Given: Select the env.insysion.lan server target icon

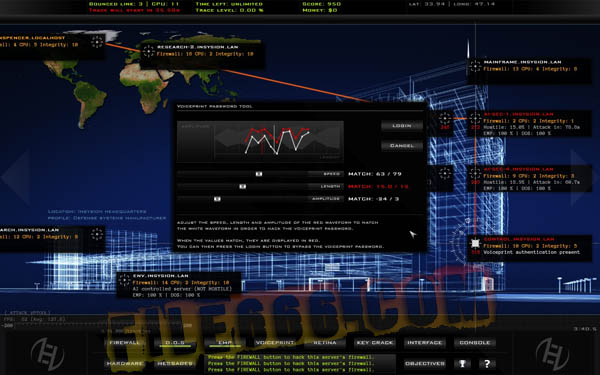Looking at the screenshot, I should [124, 280].
